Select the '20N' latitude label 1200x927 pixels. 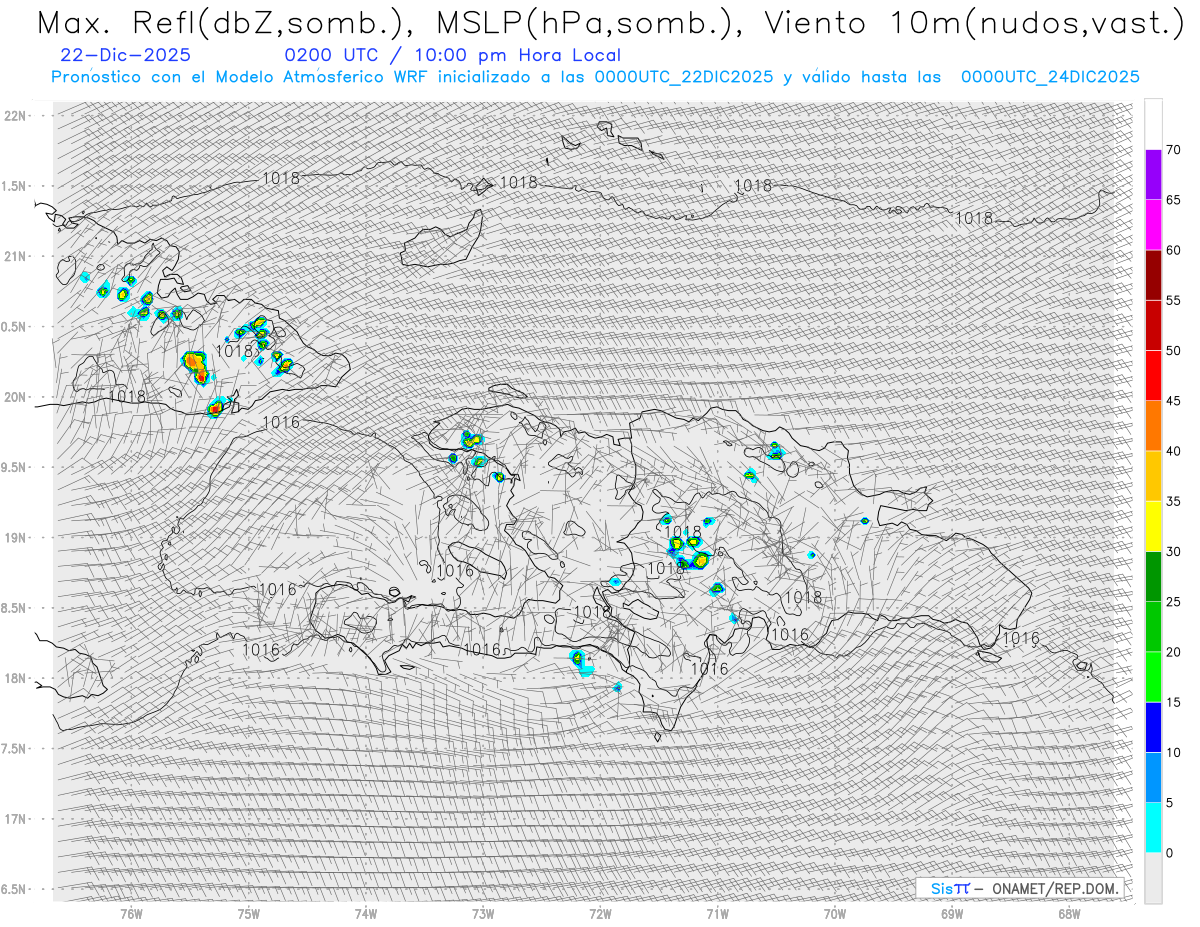pyautogui.click(x=14, y=397)
